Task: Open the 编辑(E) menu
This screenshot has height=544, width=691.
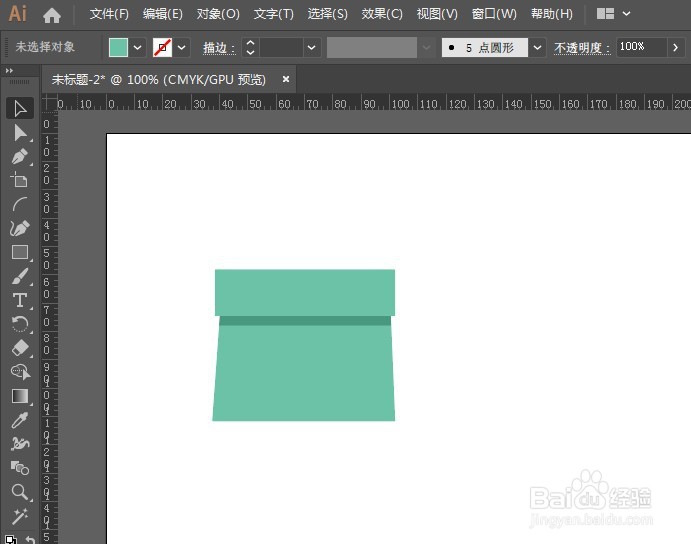Action: [x=163, y=14]
